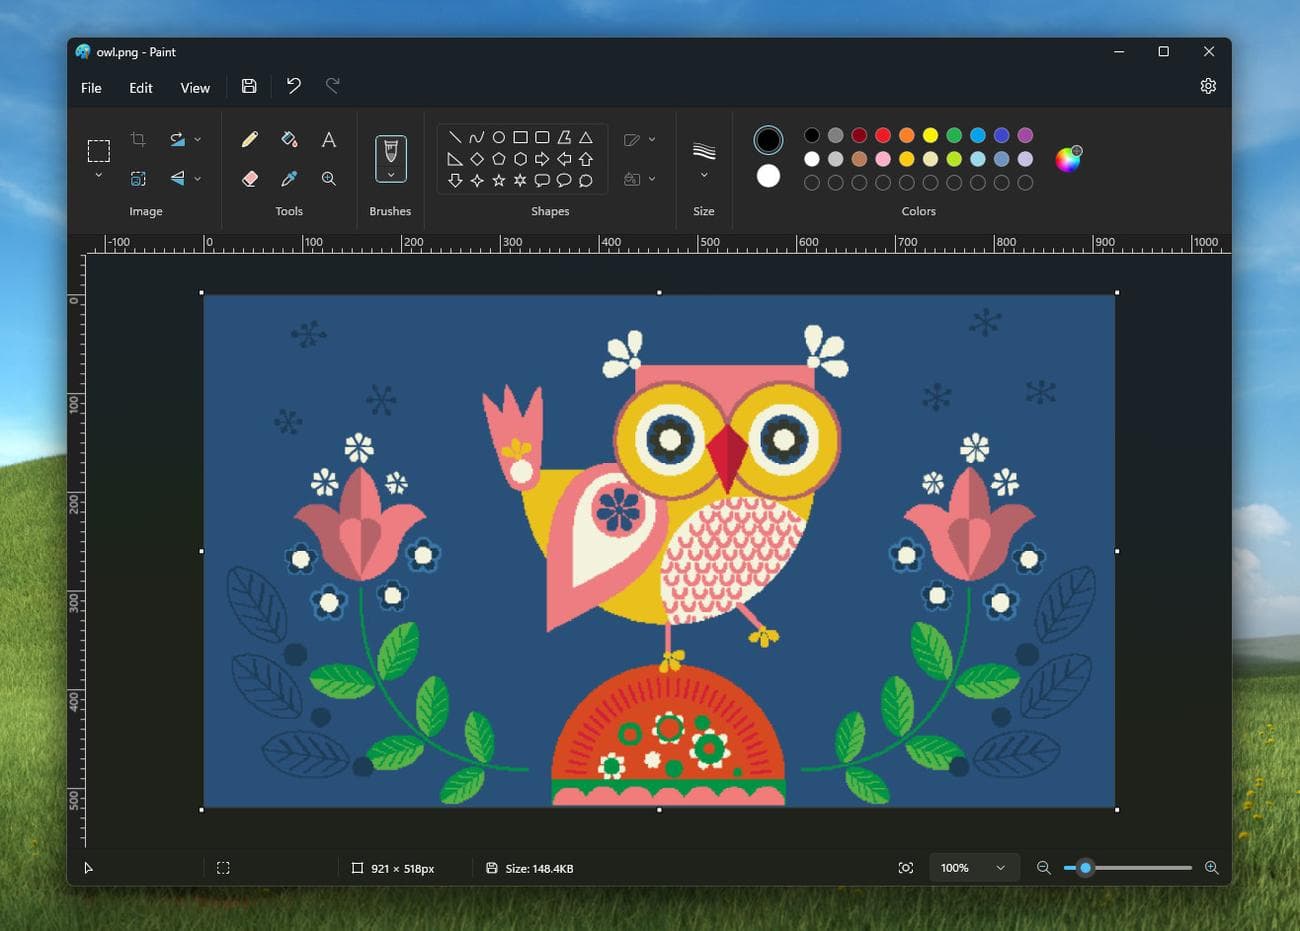Pick the Color picker eyedropper tool
The image size is (1300, 931).
click(289, 178)
